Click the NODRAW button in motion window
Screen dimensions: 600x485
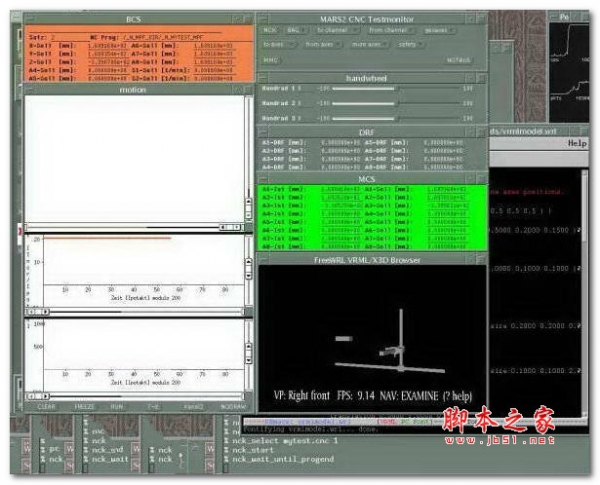coord(233,407)
